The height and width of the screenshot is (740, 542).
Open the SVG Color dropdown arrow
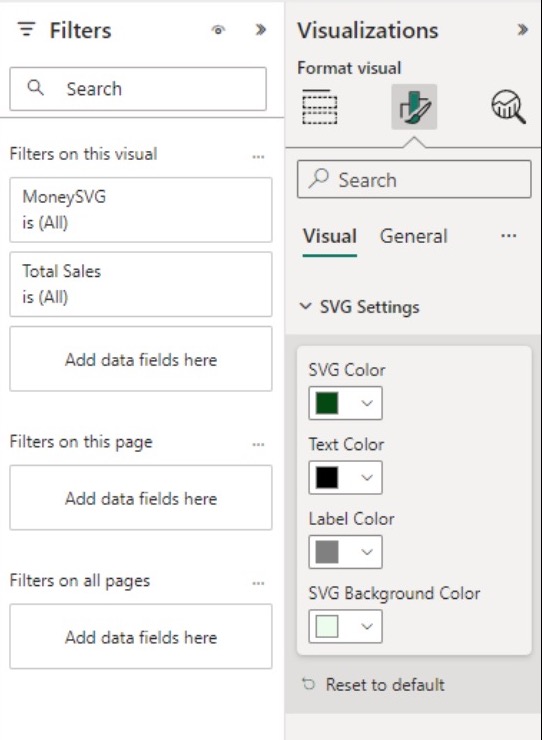pos(367,403)
